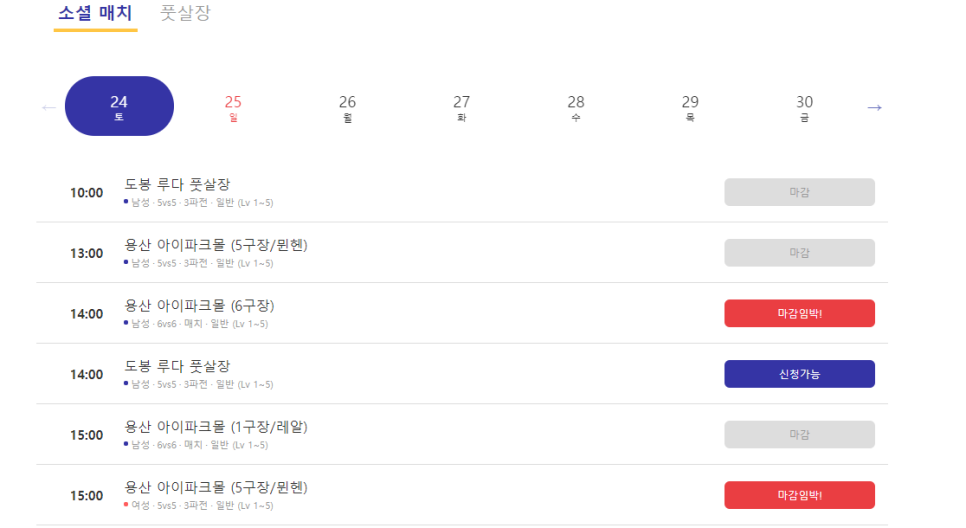This screenshot has width=966, height=528.
Task: Click 마감임박! for 14:00 용산 아이파크몰 6구장
Action: coord(800,314)
